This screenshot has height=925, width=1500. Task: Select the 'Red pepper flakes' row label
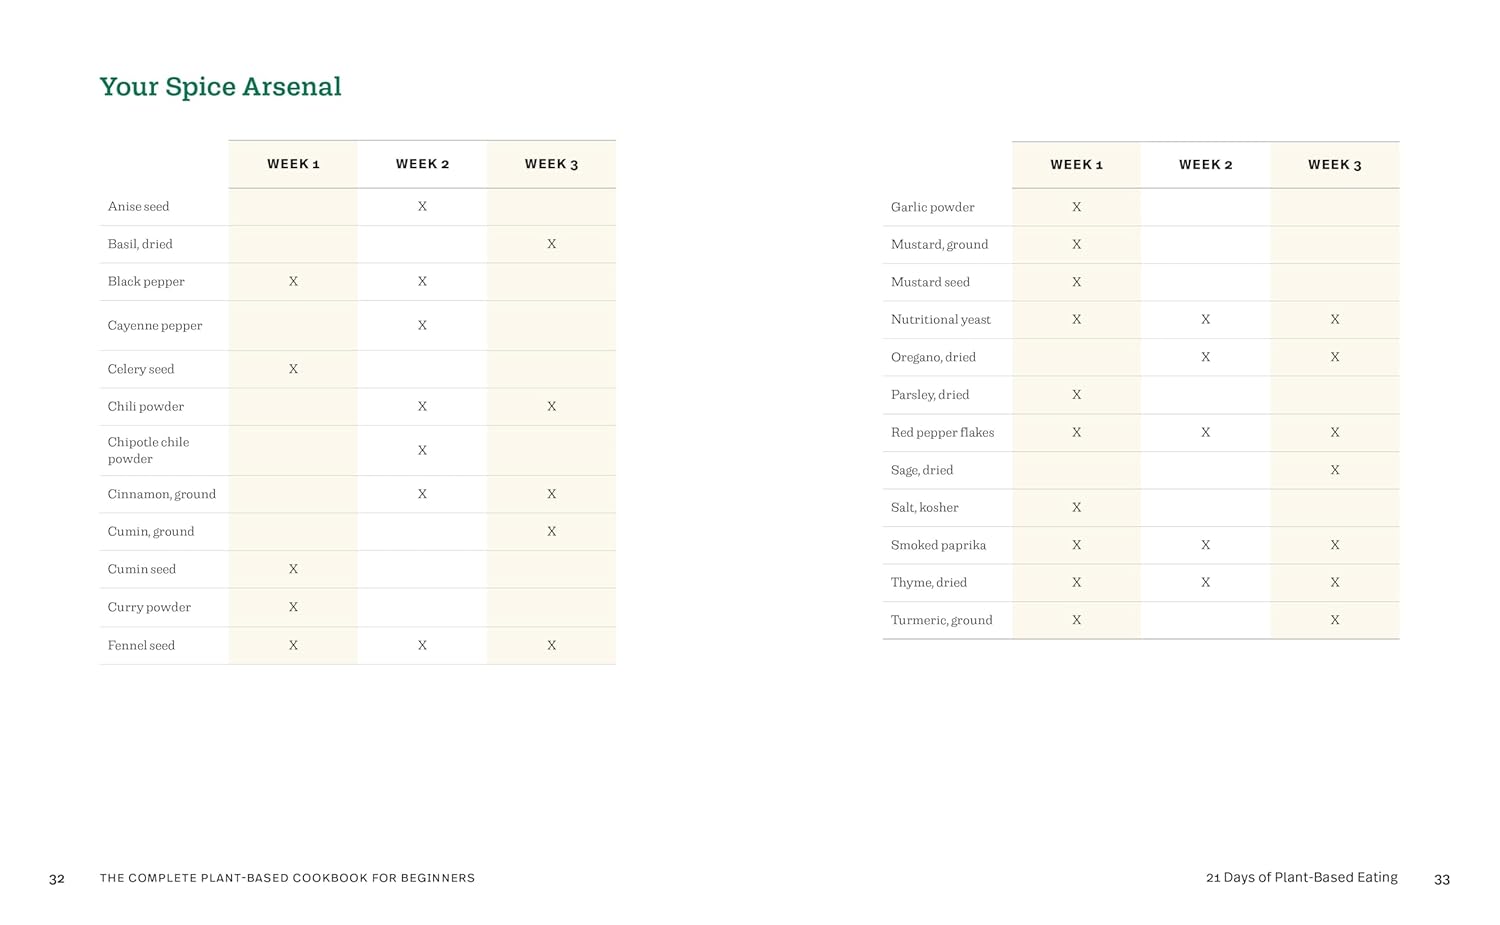pos(942,432)
